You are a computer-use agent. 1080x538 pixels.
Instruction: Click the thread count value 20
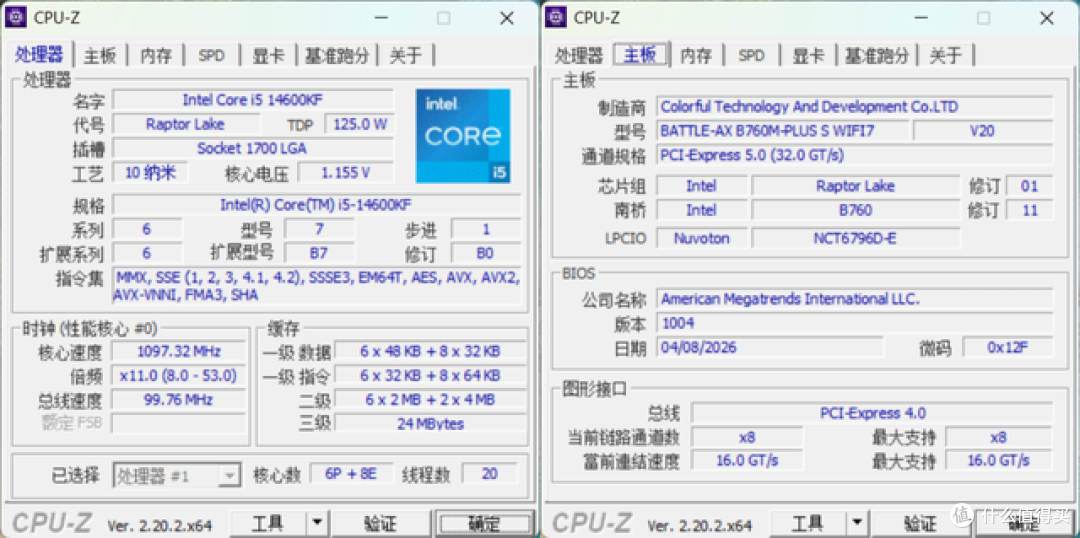point(490,474)
